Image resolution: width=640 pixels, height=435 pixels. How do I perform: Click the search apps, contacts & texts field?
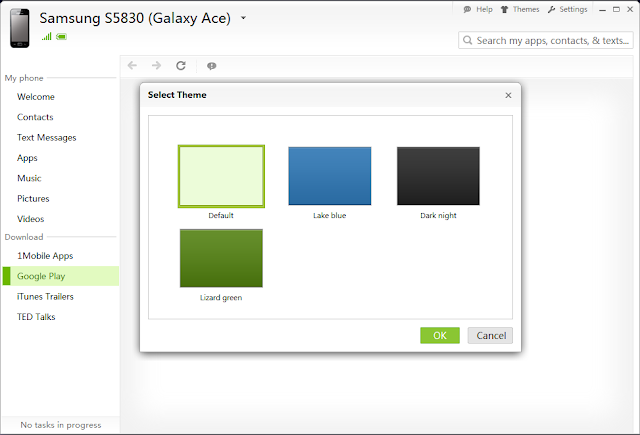point(546,40)
